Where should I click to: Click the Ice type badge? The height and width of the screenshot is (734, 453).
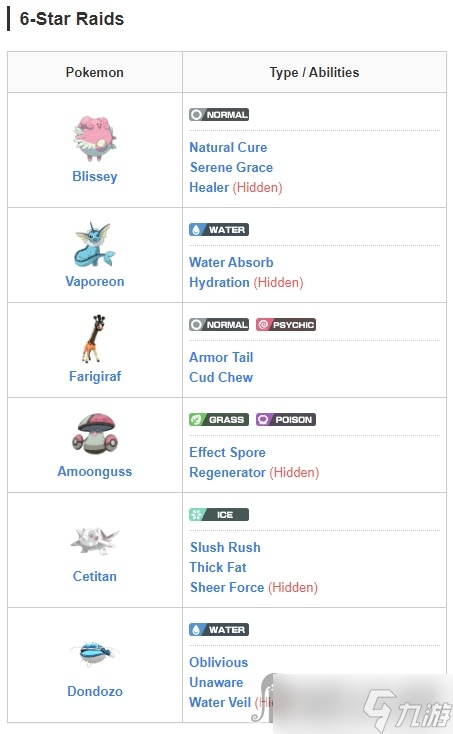(x=219, y=514)
